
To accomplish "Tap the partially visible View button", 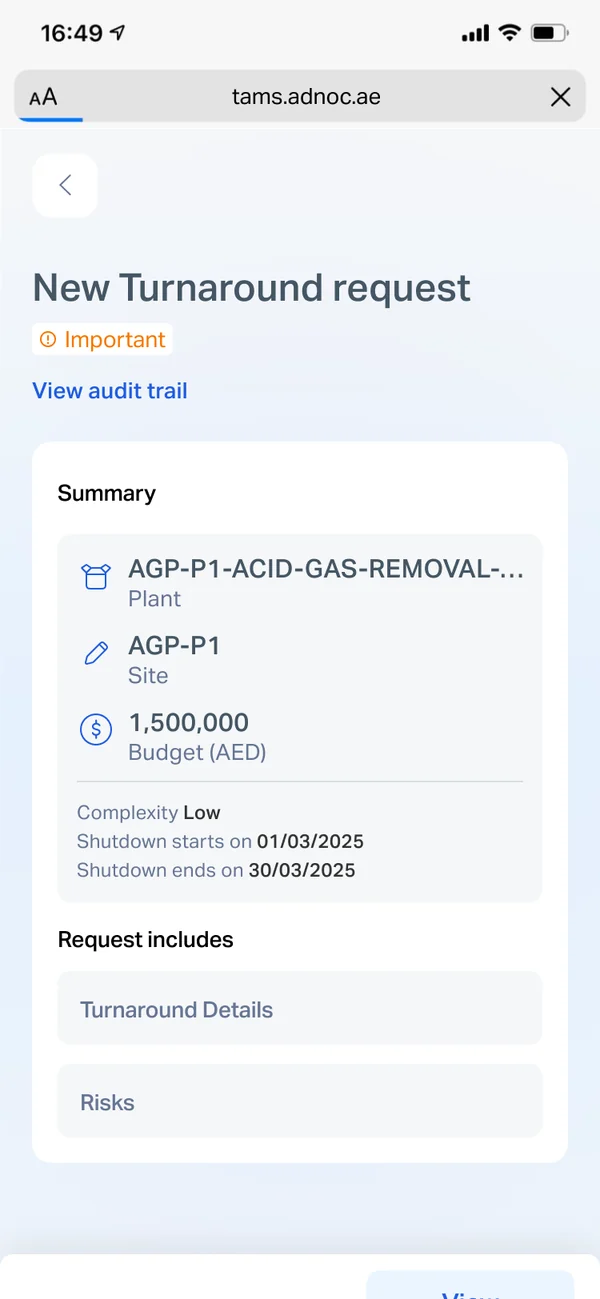I will coord(470,1285).
